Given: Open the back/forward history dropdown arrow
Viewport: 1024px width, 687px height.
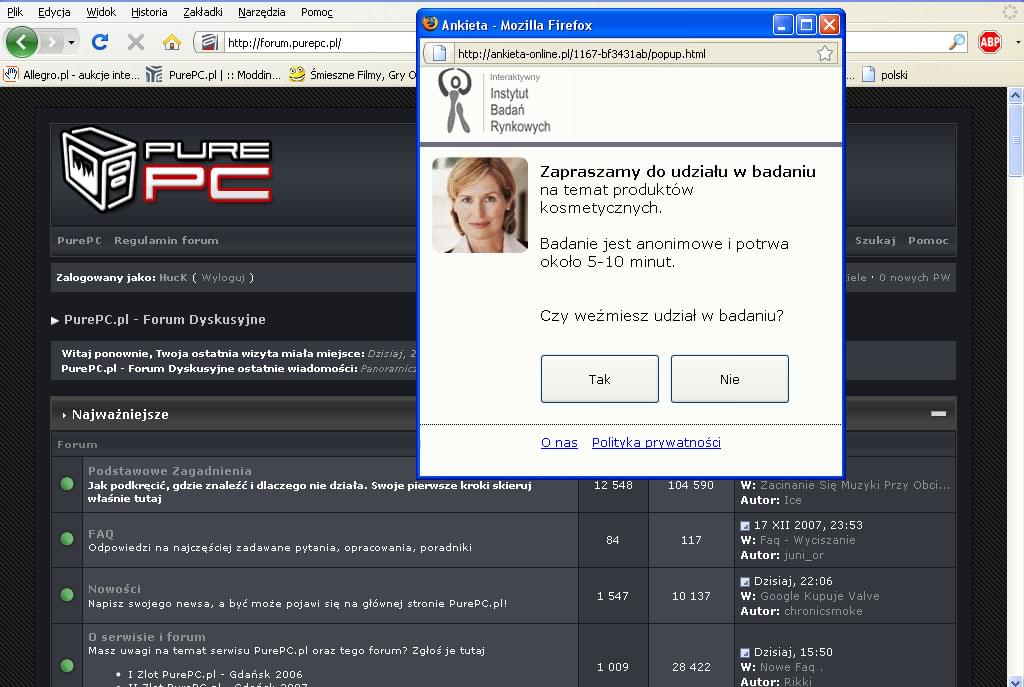Looking at the screenshot, I should click(x=71, y=43).
